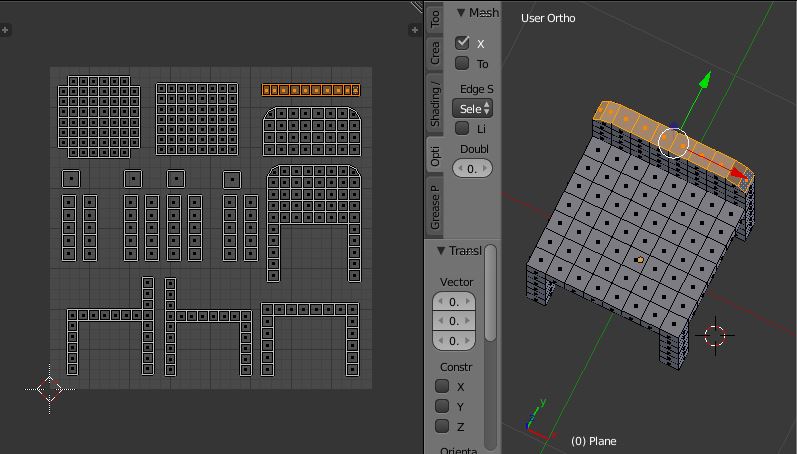Click the XYZ axis indicator gizmo

click(539, 420)
